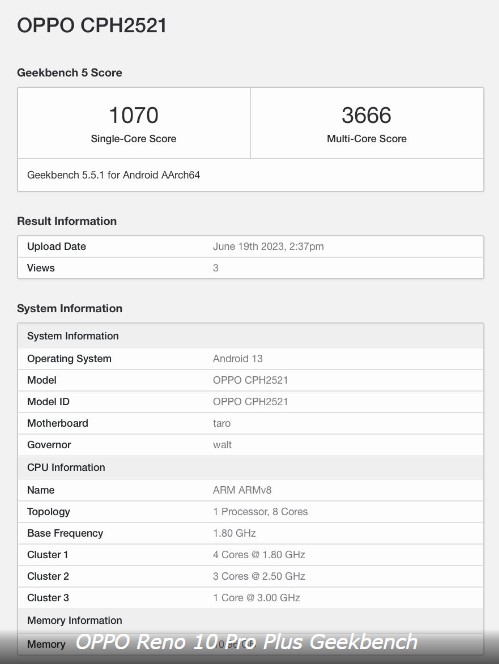
Task: Click the 1070 single-core score value
Action: [x=133, y=115]
